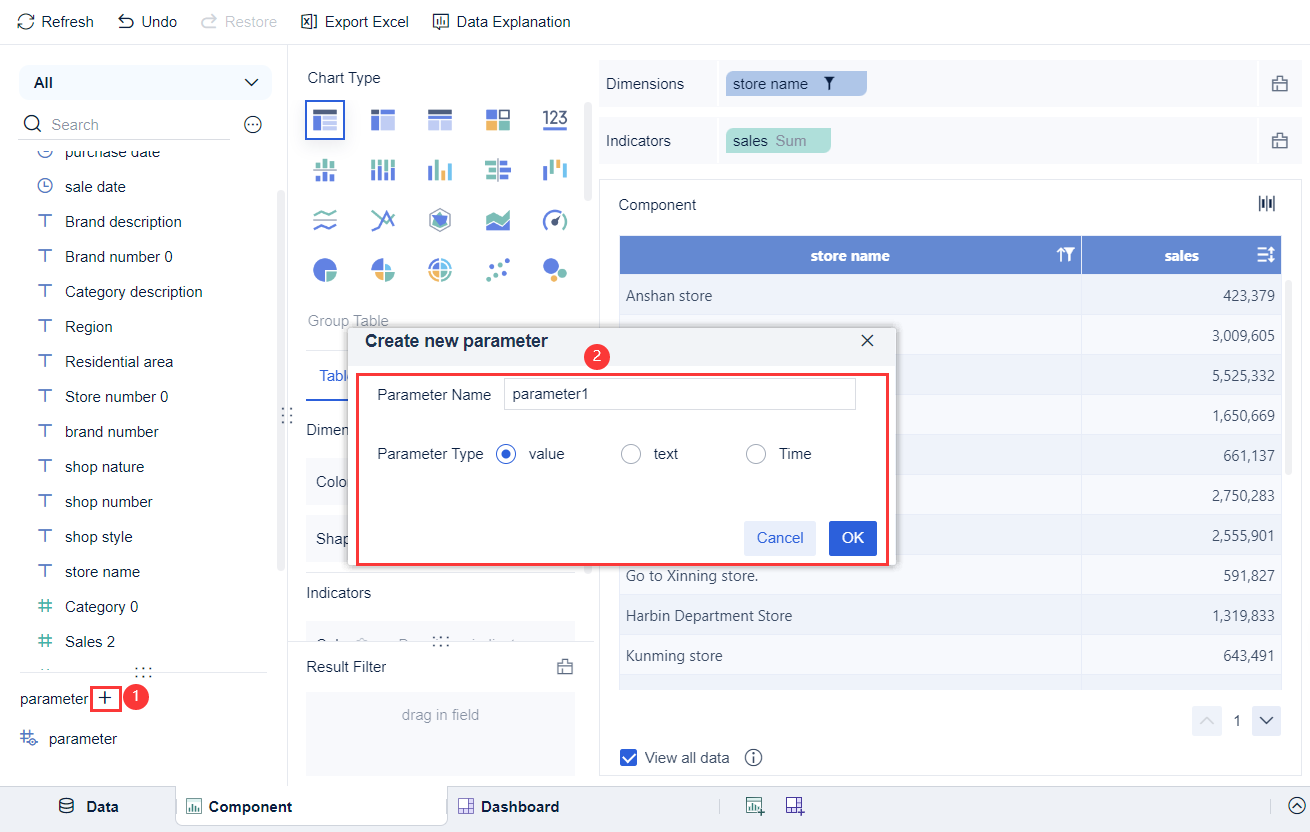This screenshot has height=832, width=1310.
Task: Select the gauge chart type
Action: click(x=555, y=219)
